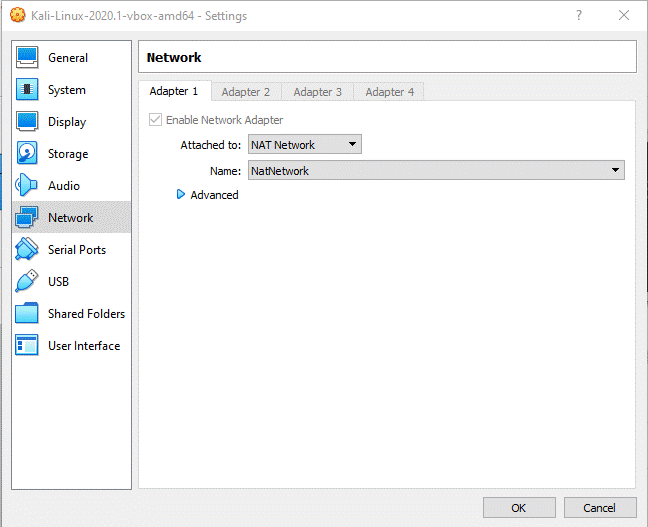Screen dimensions: 648x527
Task: Click the Shared Folders folder icon
Action: [x=28, y=314]
